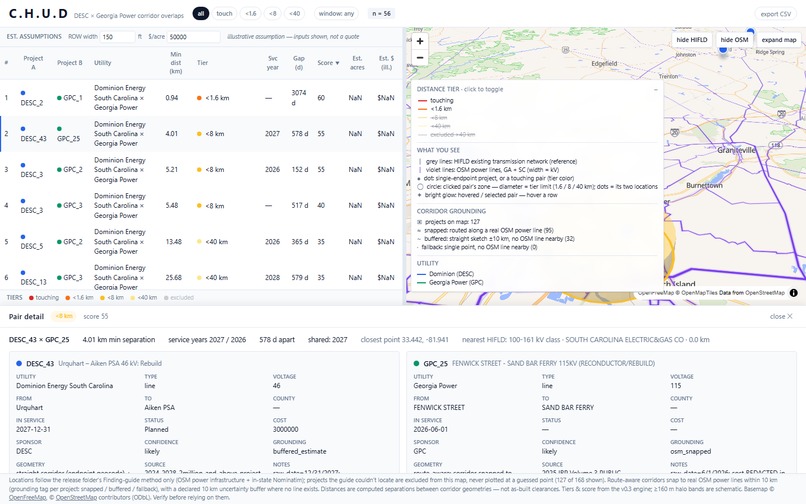This screenshot has height=504, width=806.
Task: Sort table by Svc year column
Action: [273, 63]
